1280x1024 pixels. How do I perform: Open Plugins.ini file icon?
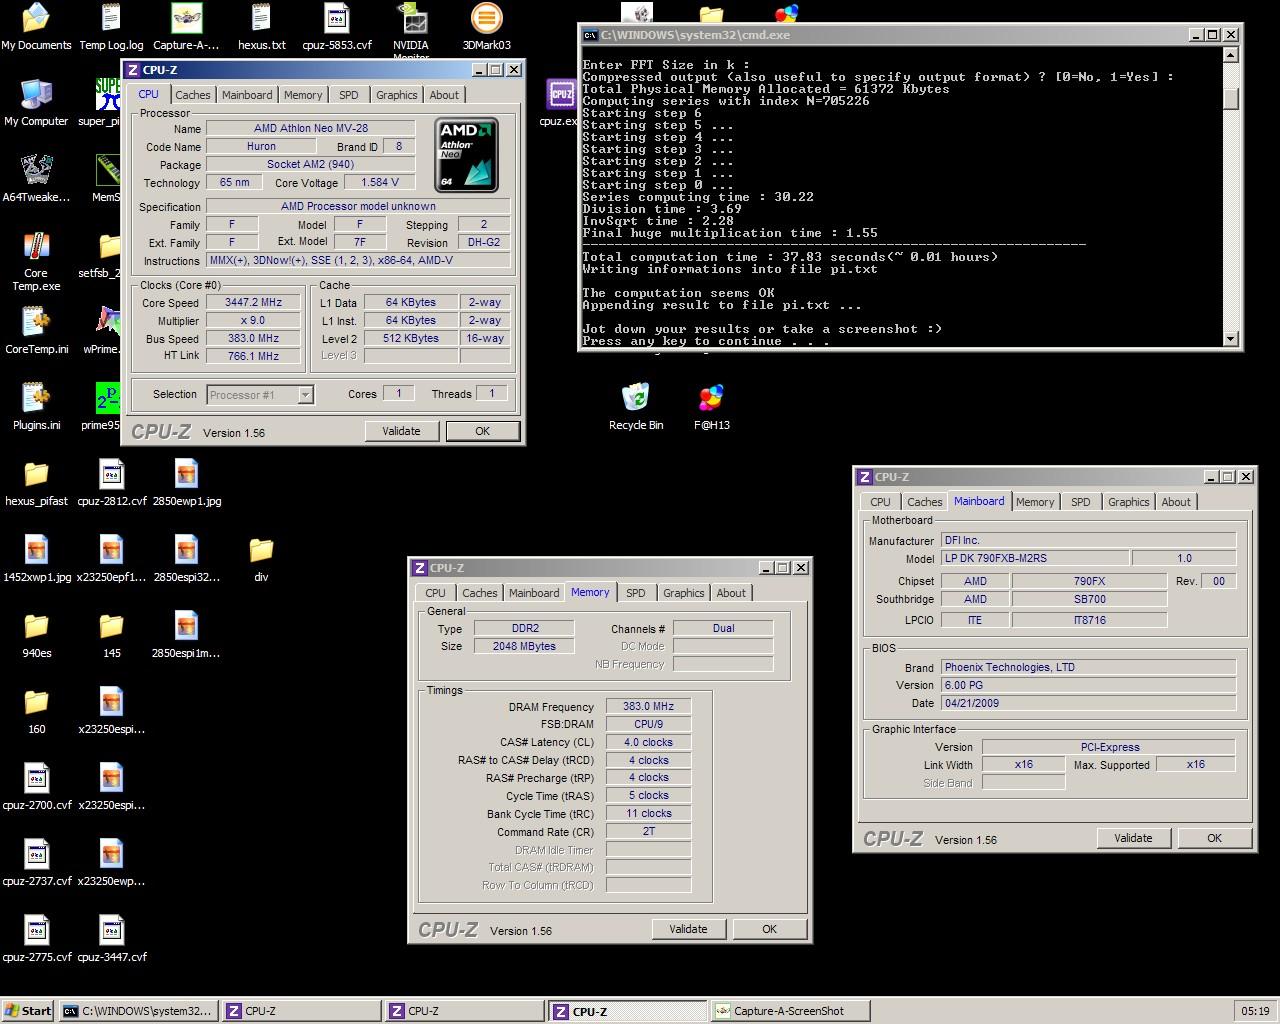tap(36, 406)
